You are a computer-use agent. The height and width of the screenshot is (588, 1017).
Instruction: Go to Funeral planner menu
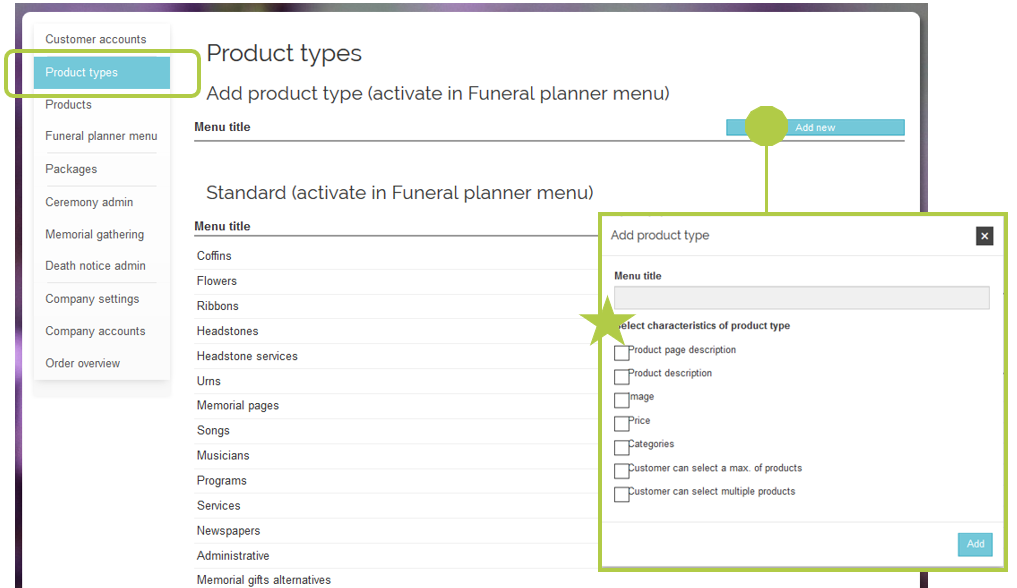pos(101,136)
